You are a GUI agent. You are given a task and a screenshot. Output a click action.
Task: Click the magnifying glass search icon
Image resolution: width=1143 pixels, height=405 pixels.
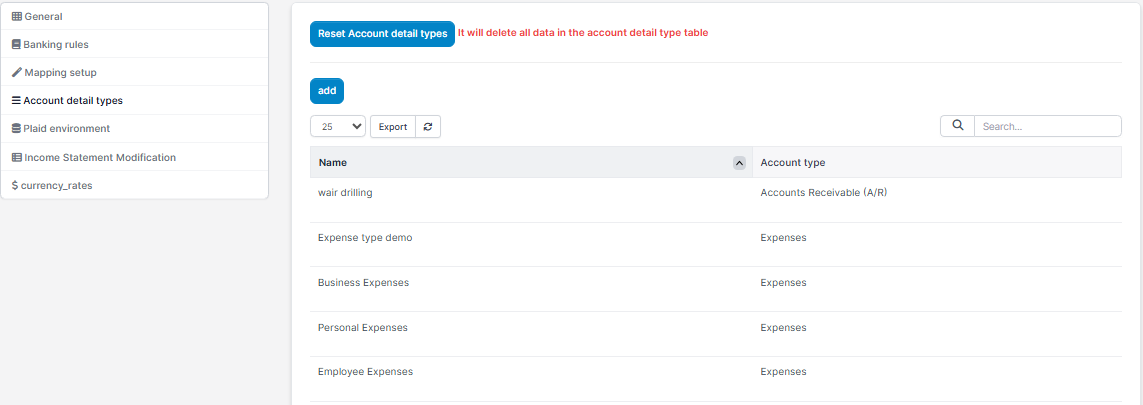(957, 126)
